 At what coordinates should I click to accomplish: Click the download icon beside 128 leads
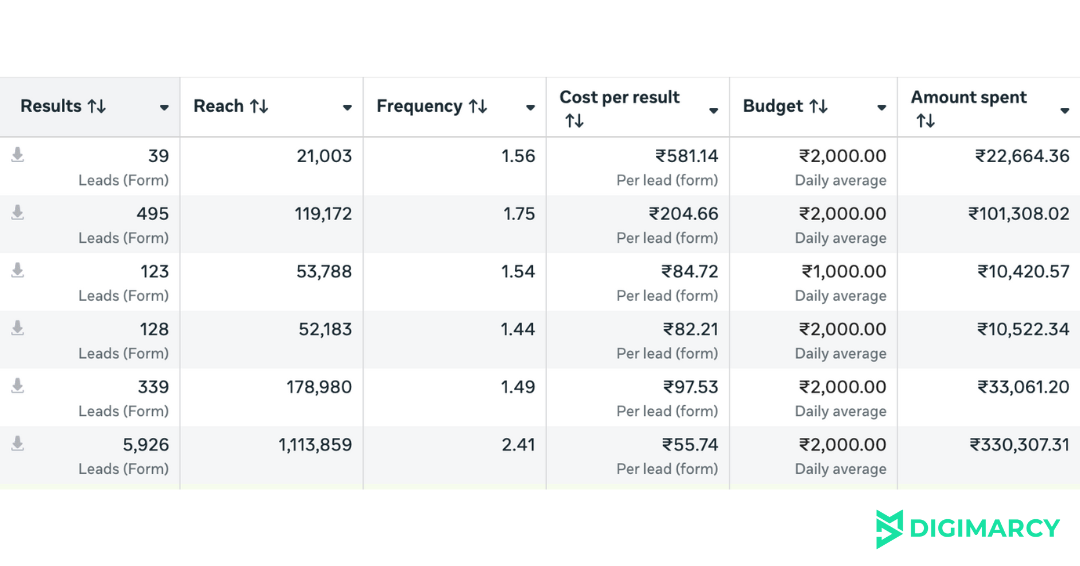tap(17, 329)
